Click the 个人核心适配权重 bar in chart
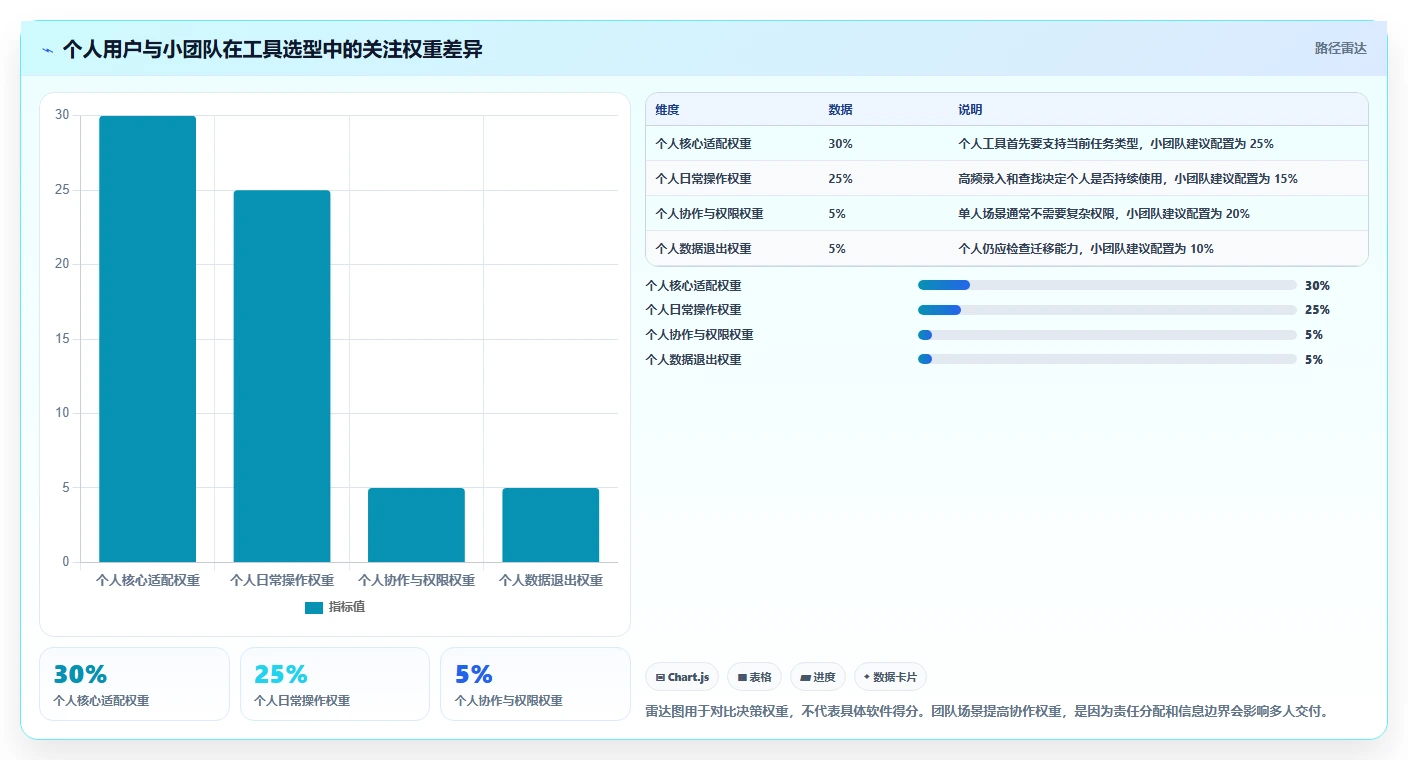This screenshot has height=760, width=1408. point(147,339)
